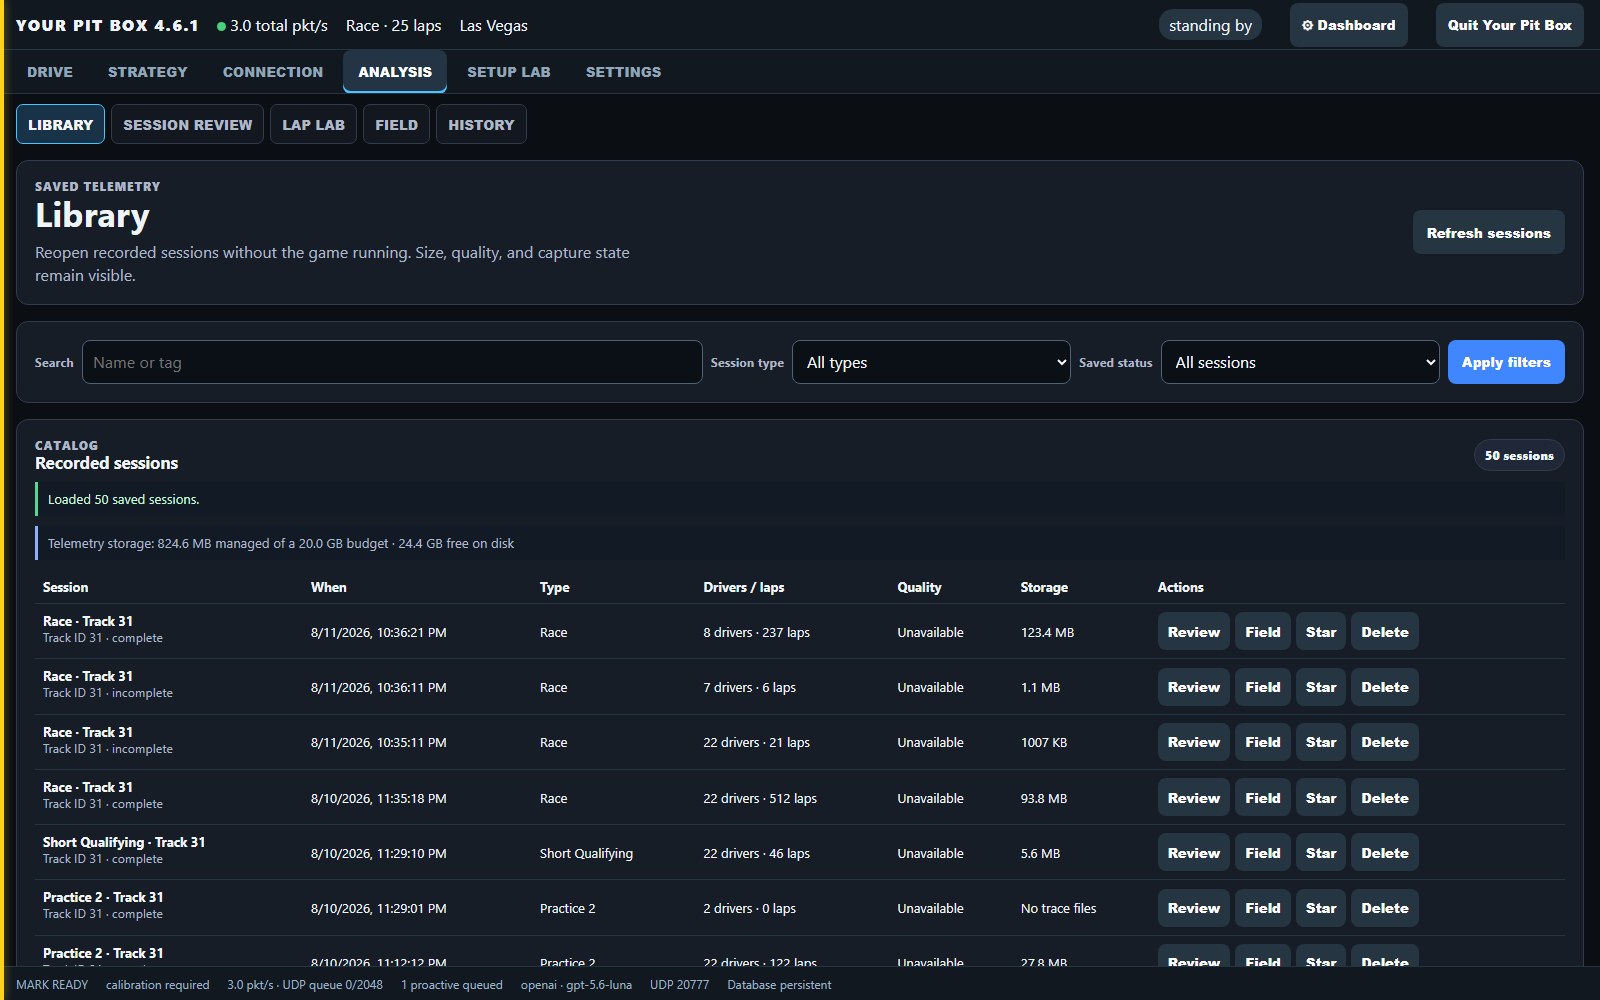The width and height of the screenshot is (1600, 1000).
Task: Click the 50 sessions count badge
Action: tap(1519, 455)
